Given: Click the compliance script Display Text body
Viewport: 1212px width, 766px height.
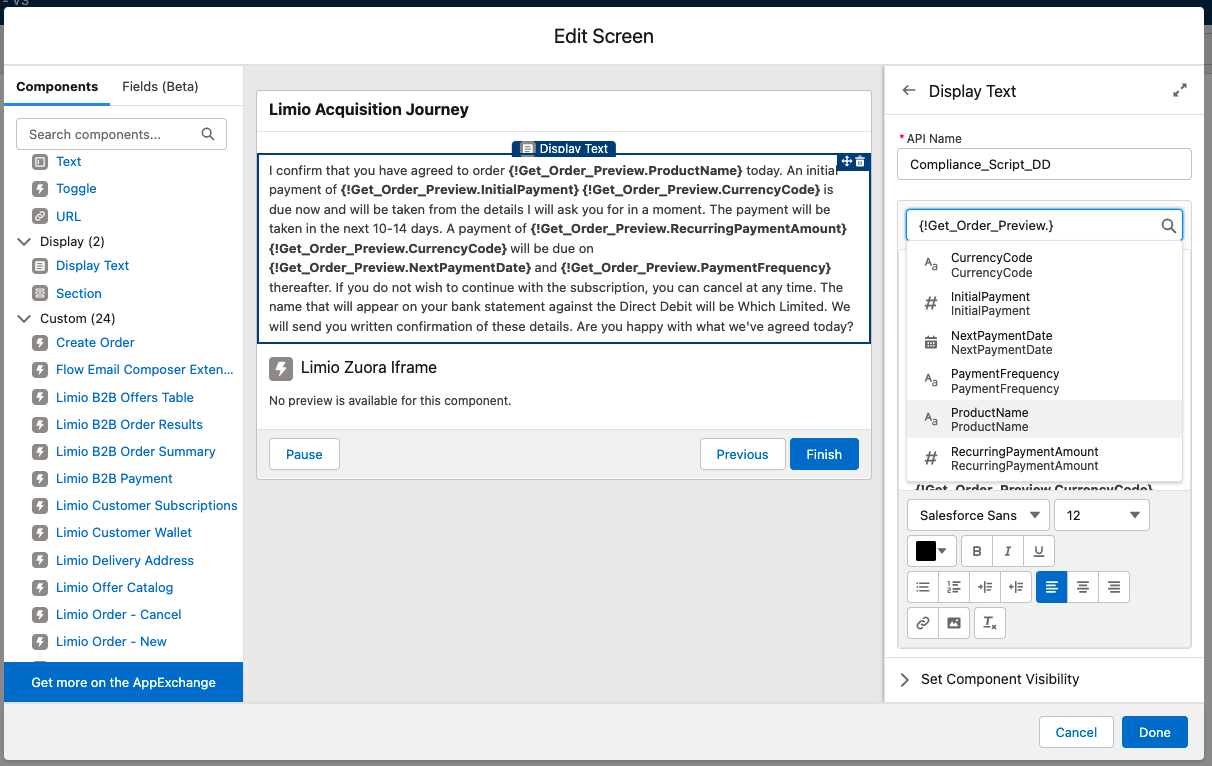Looking at the screenshot, I should 563,248.
